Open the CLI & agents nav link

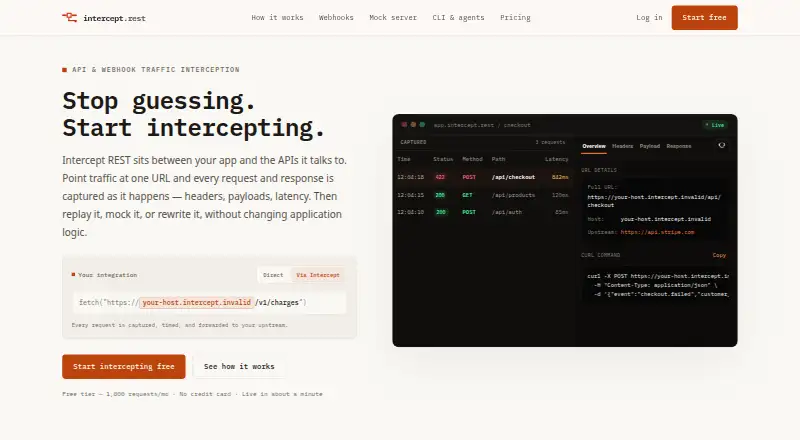coord(458,17)
